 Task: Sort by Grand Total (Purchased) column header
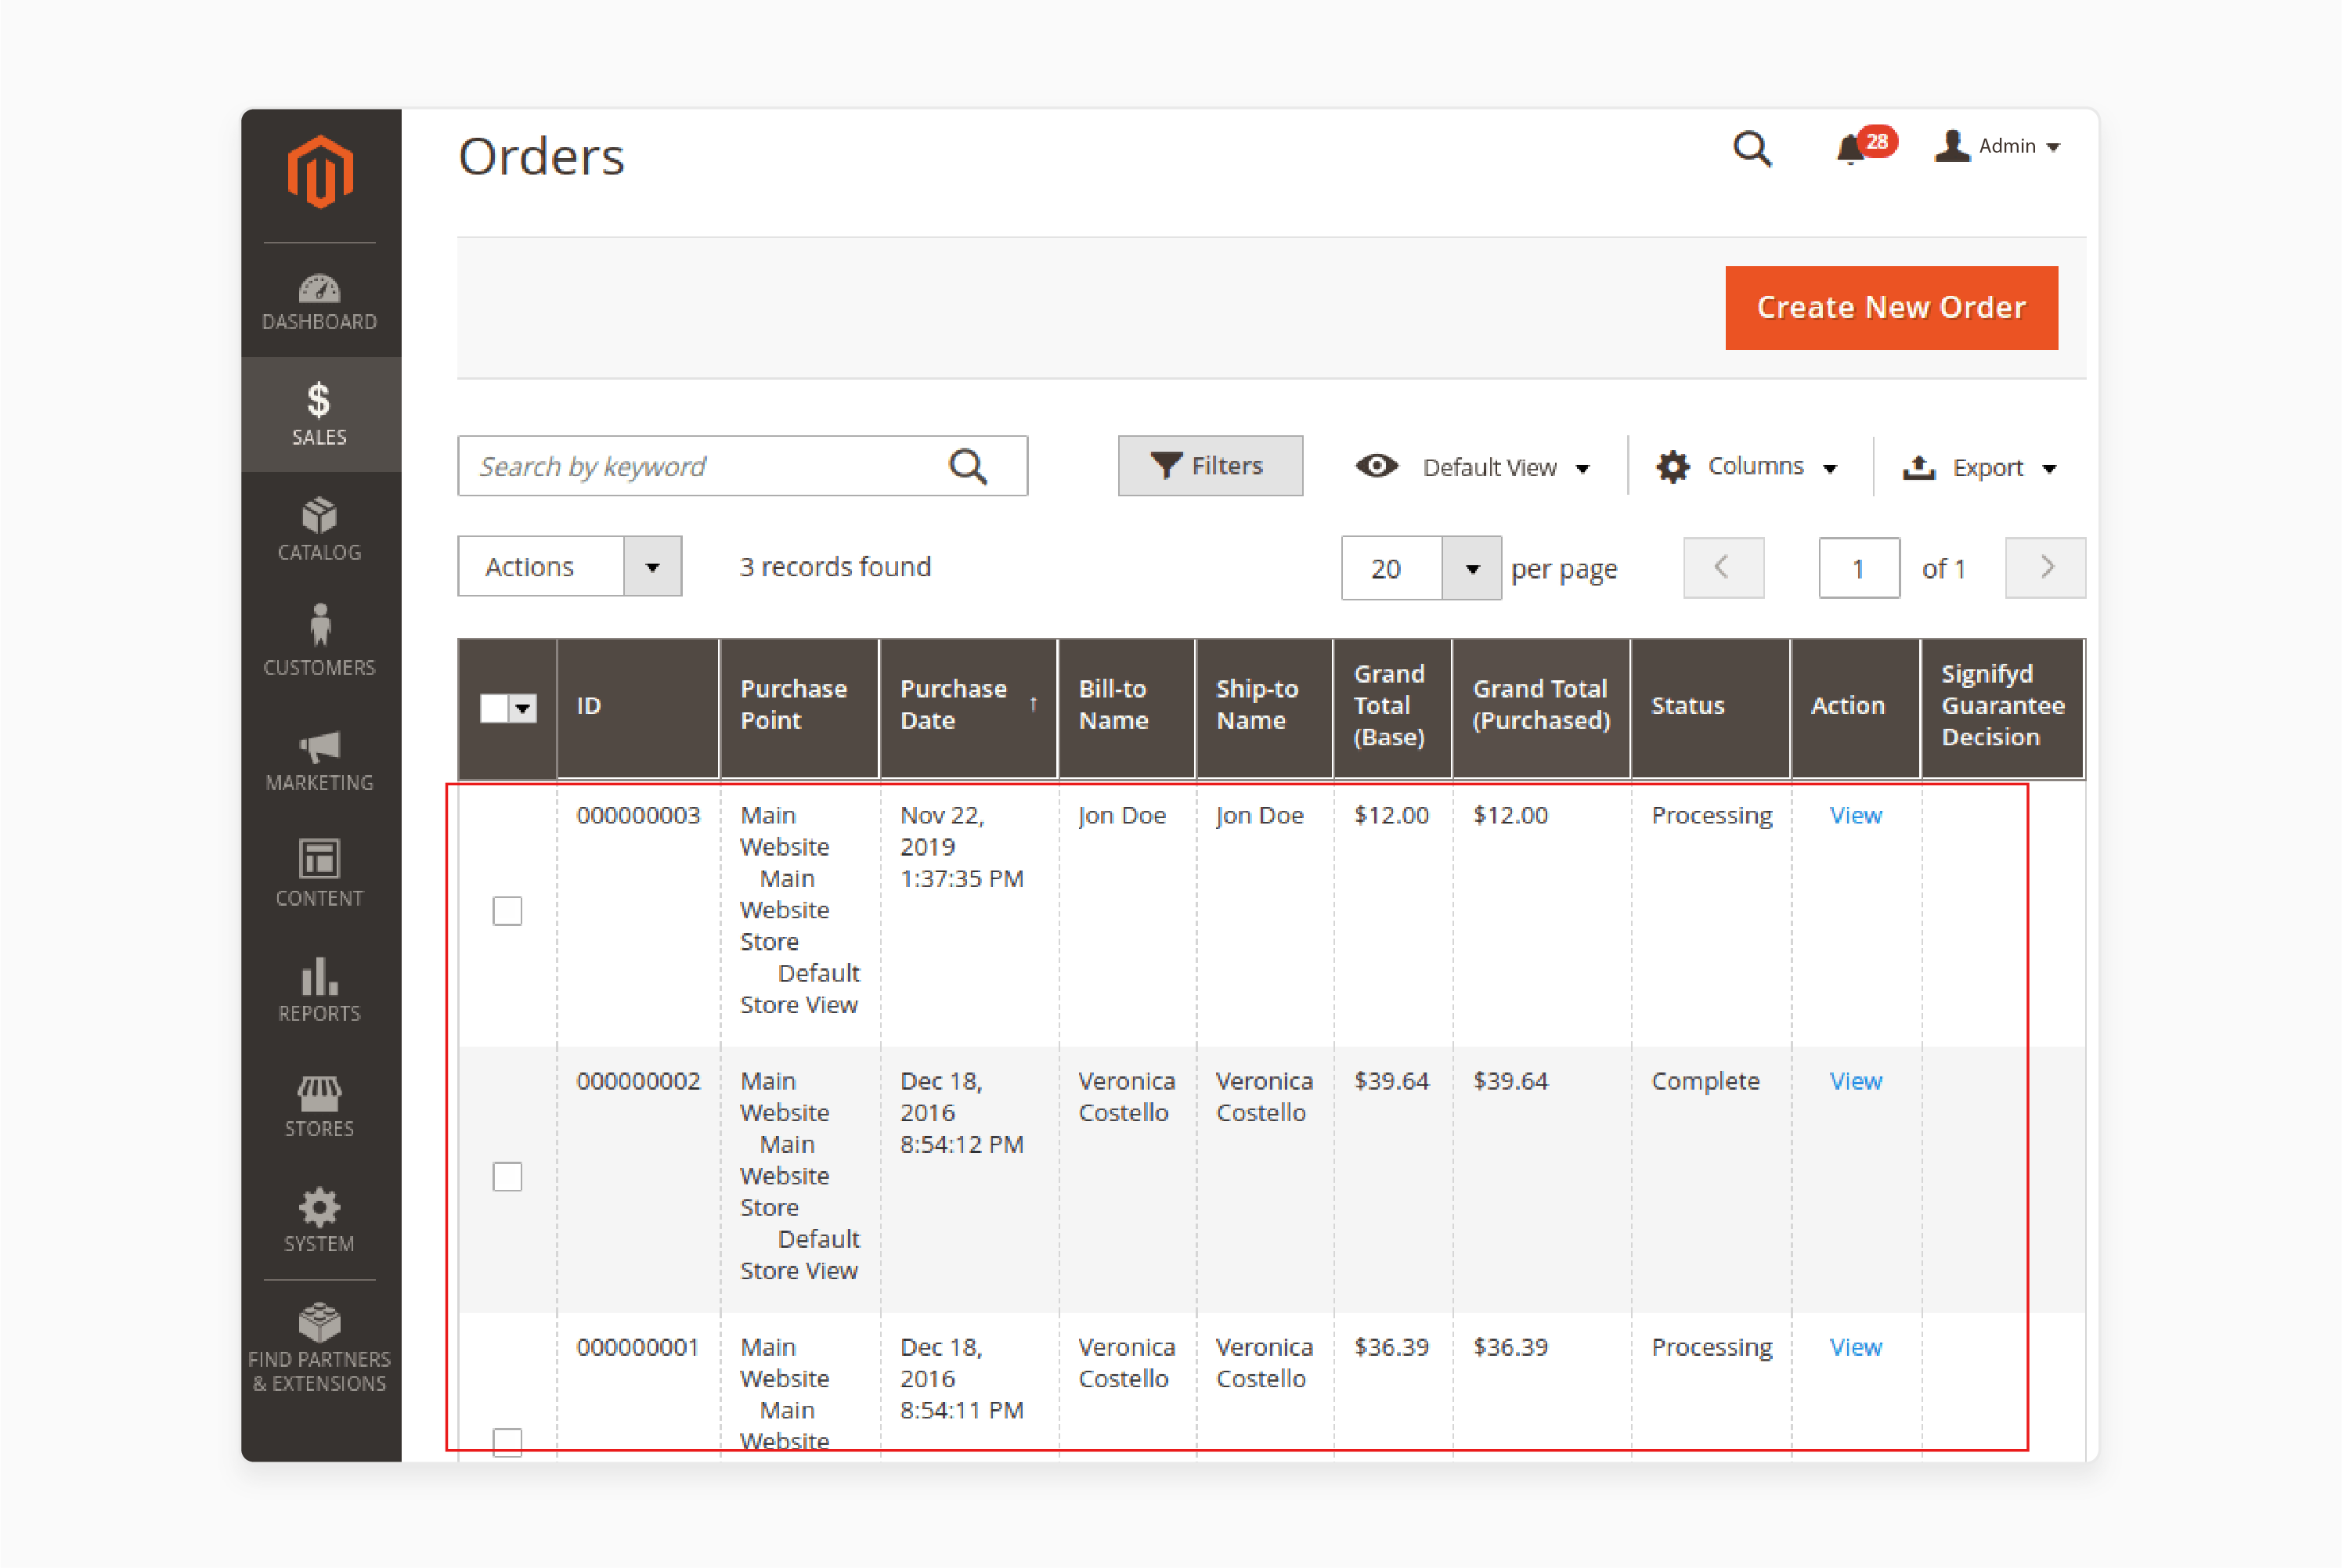[x=1541, y=708]
